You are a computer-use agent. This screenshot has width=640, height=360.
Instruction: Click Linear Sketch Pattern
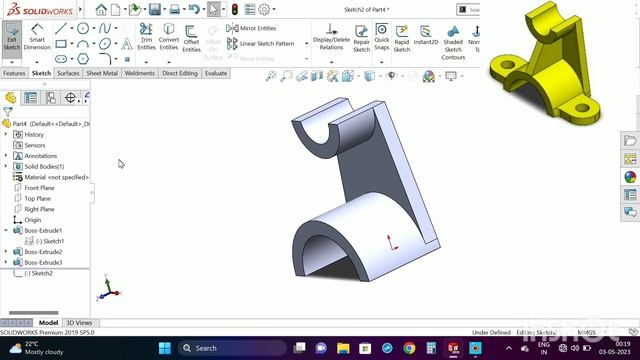[261, 43]
